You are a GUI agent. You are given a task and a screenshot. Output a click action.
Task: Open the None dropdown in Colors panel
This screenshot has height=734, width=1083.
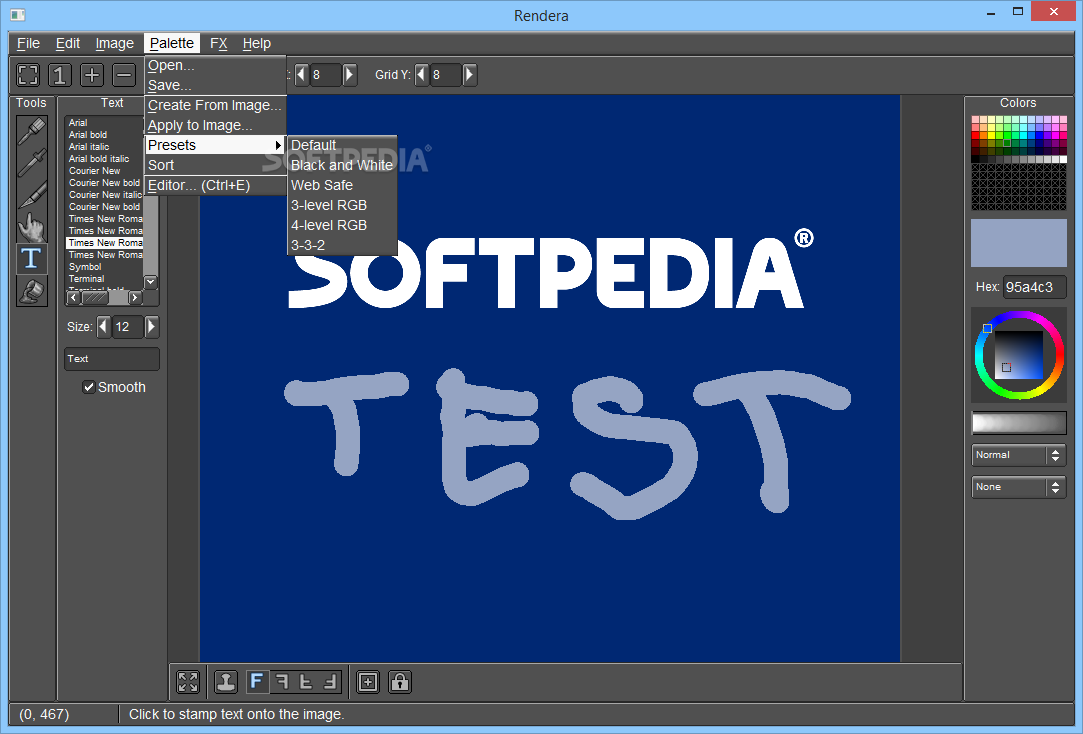[x=1018, y=487]
